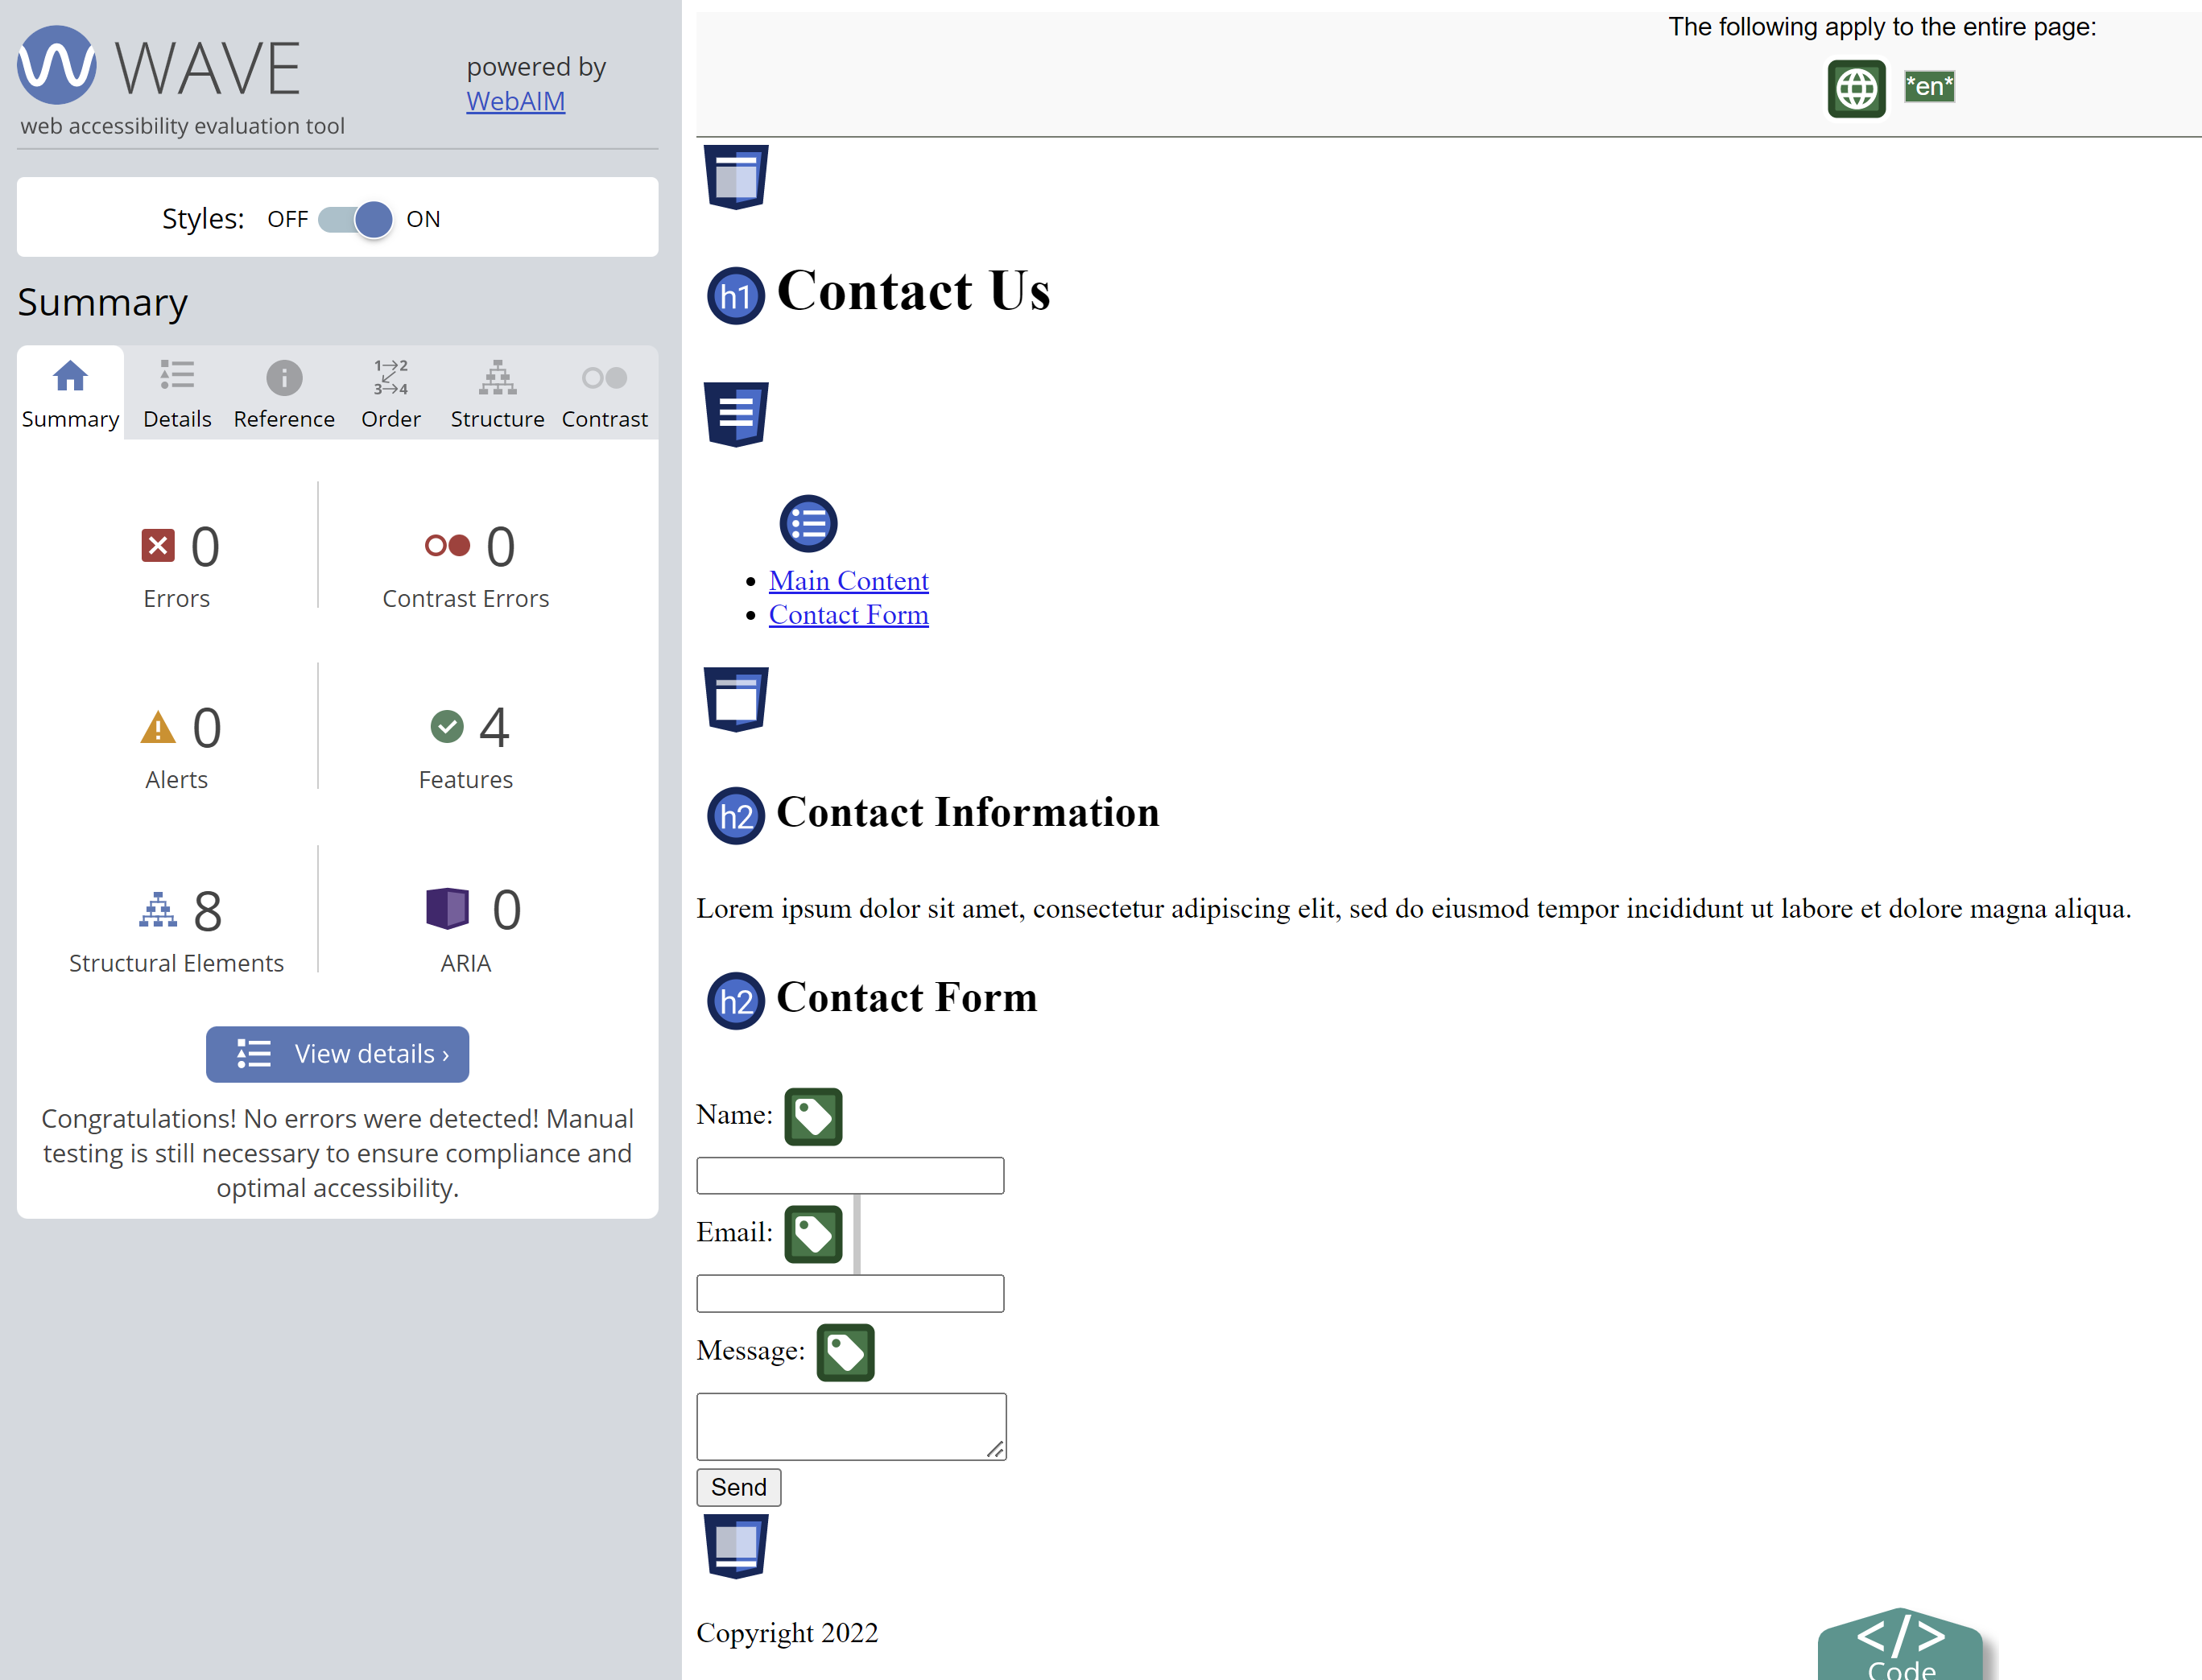Click the green Features checkmark icon
2202x1680 pixels.
pos(447,727)
